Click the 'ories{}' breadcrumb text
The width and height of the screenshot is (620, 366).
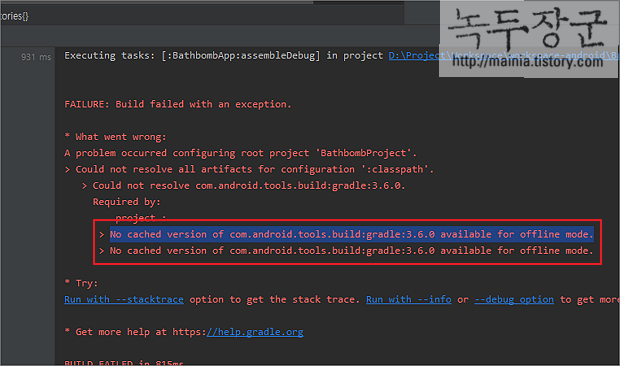tap(14, 16)
